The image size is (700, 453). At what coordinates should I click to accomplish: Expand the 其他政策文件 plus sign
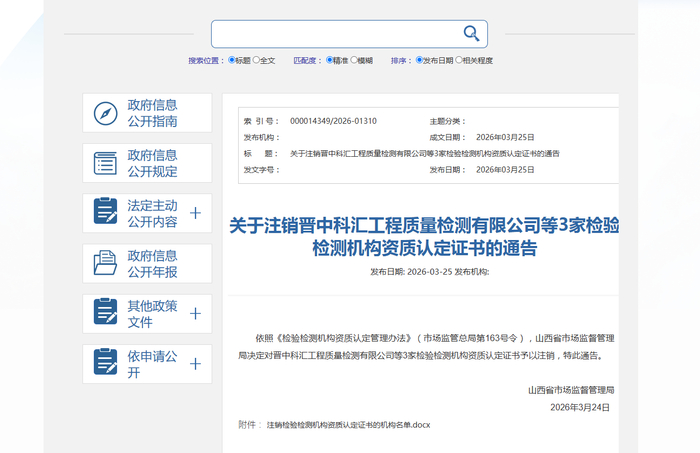coord(195,313)
